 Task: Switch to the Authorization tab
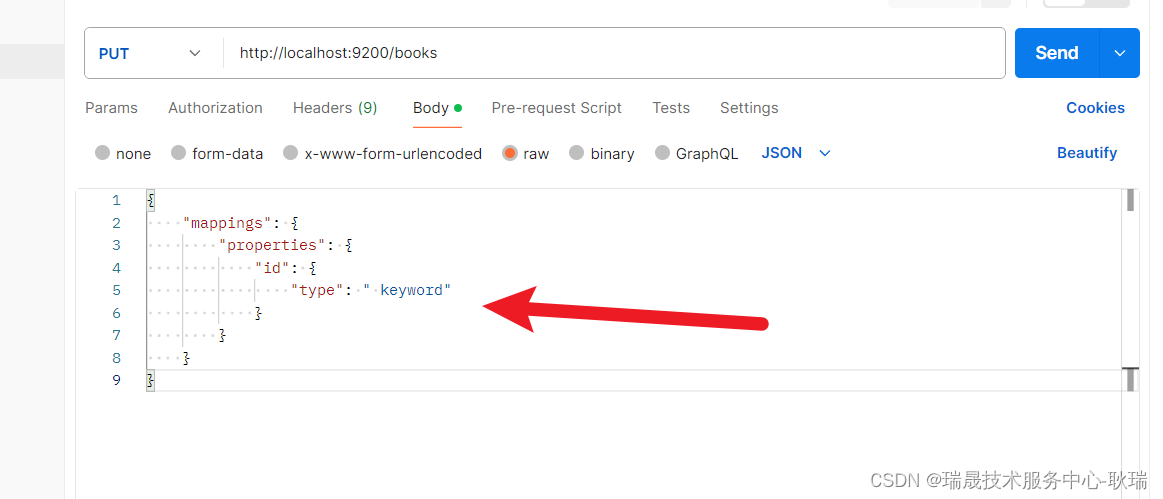pos(215,108)
